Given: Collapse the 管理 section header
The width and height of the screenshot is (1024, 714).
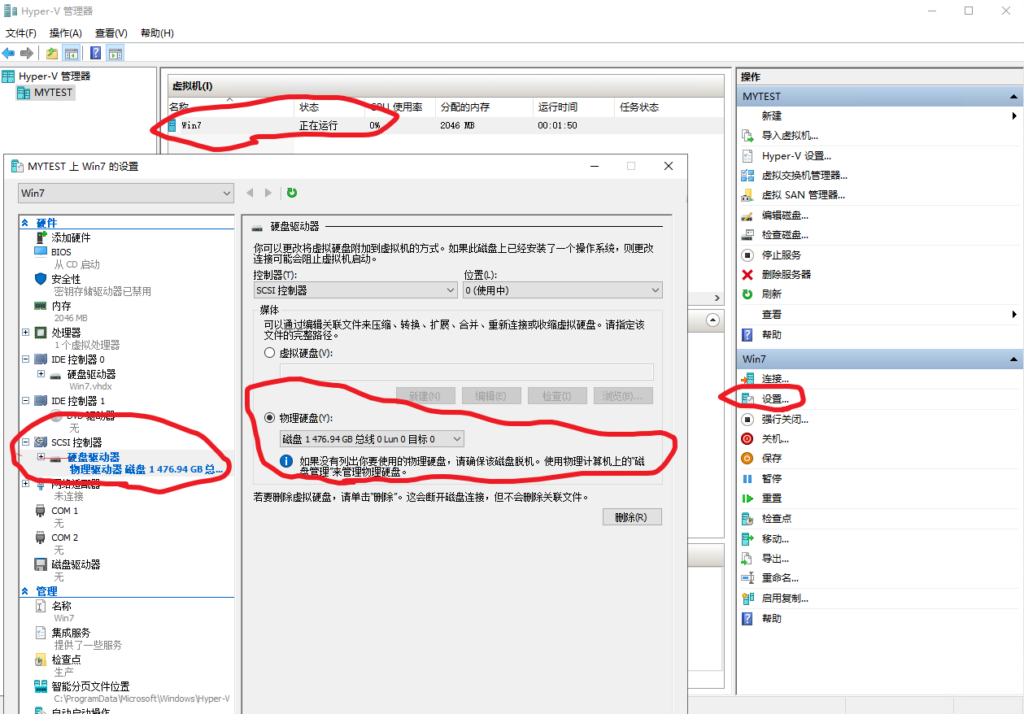Looking at the screenshot, I should (25, 591).
